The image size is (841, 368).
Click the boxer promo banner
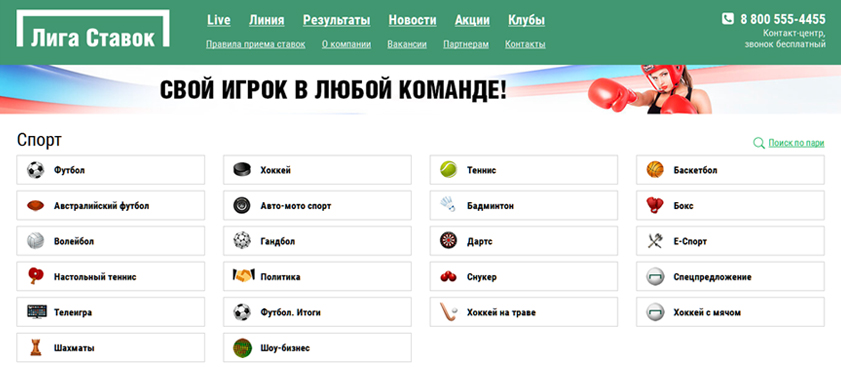[x=420, y=90]
